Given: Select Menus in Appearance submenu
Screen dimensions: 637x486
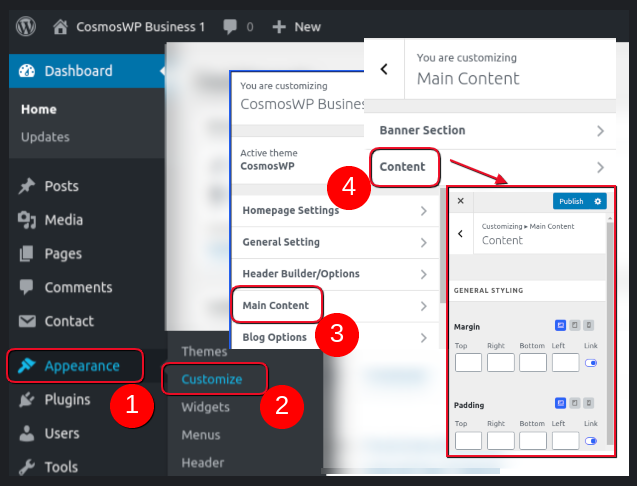Looking at the screenshot, I should pyautogui.click(x=201, y=435).
